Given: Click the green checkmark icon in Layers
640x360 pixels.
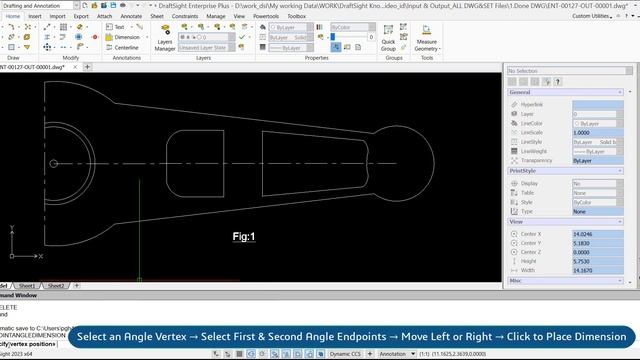Looking at the screenshot, I should (x=242, y=37).
